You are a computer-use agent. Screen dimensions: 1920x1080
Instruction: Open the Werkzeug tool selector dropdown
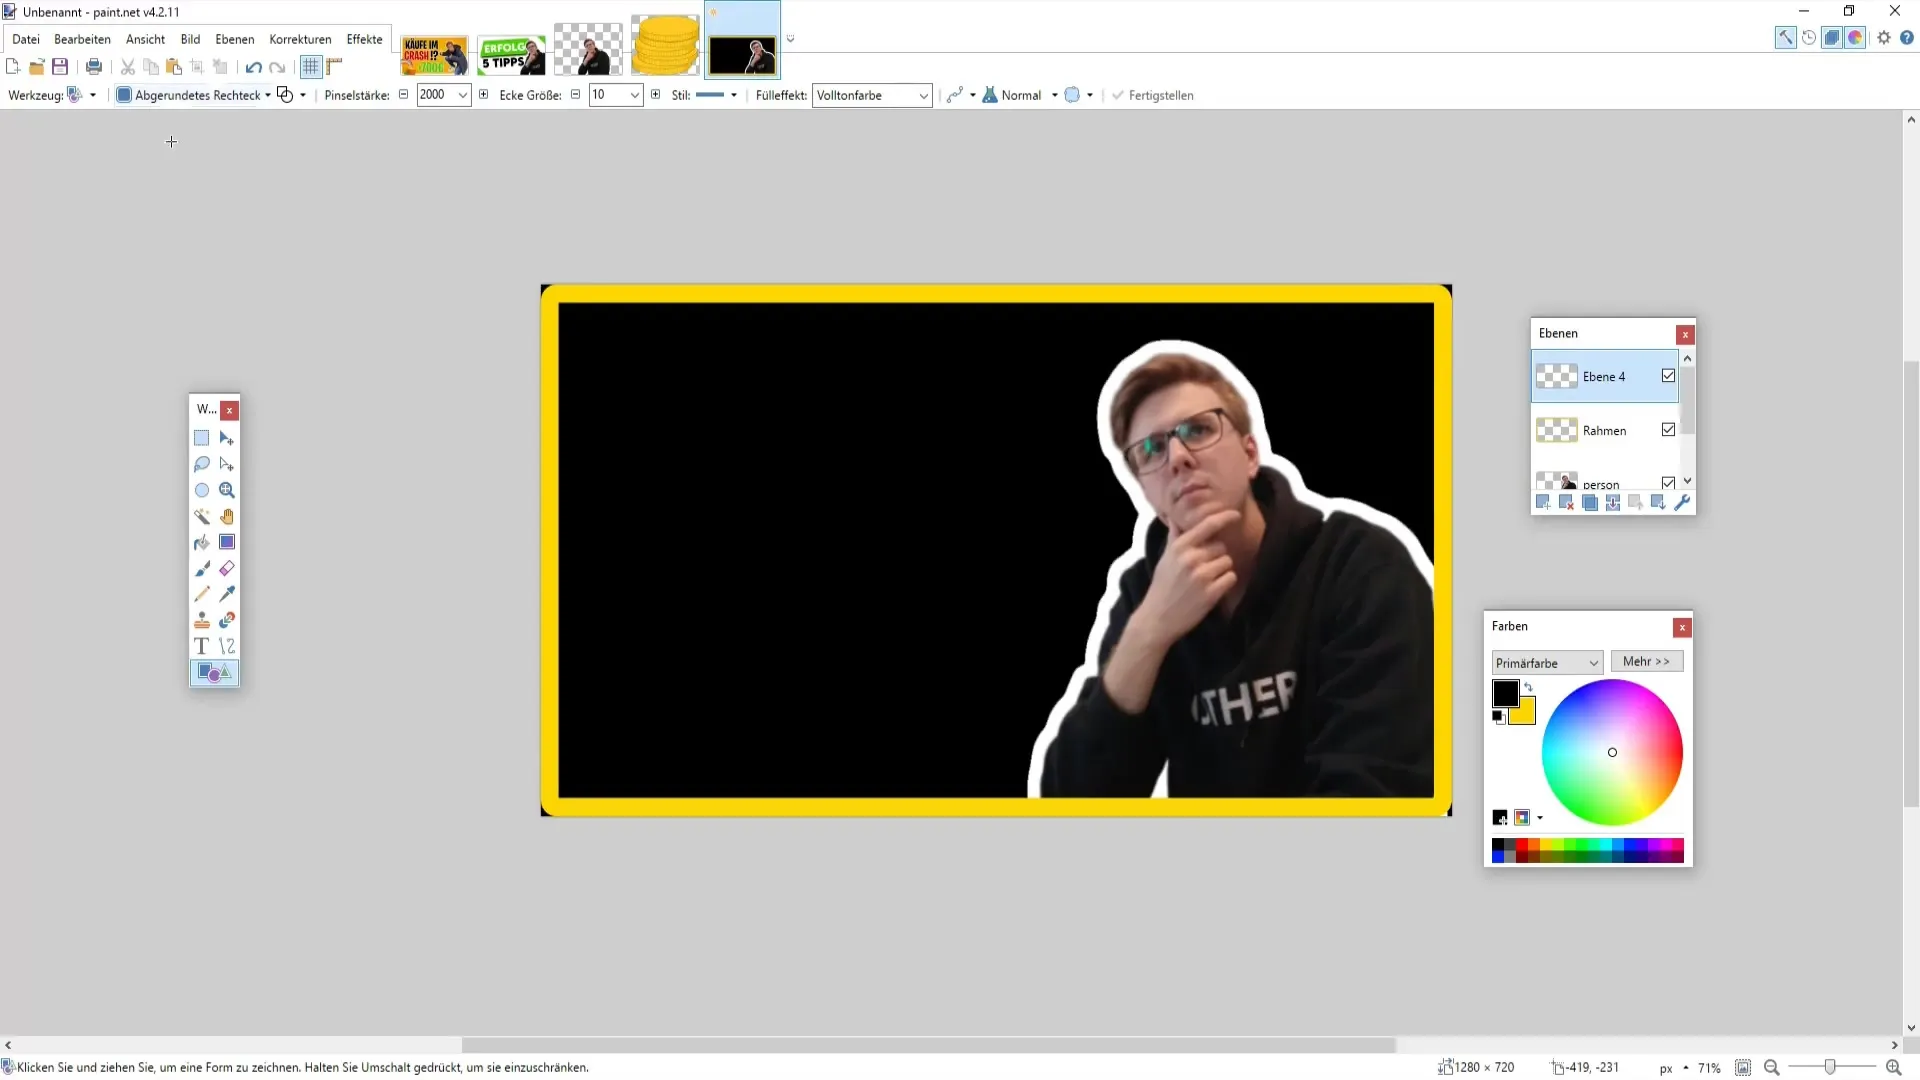(92, 95)
